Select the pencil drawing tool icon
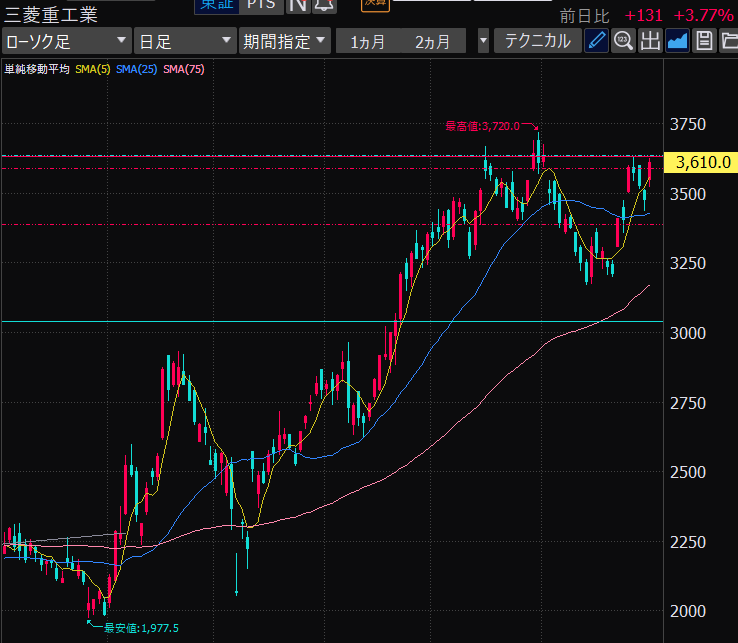 (x=596, y=41)
